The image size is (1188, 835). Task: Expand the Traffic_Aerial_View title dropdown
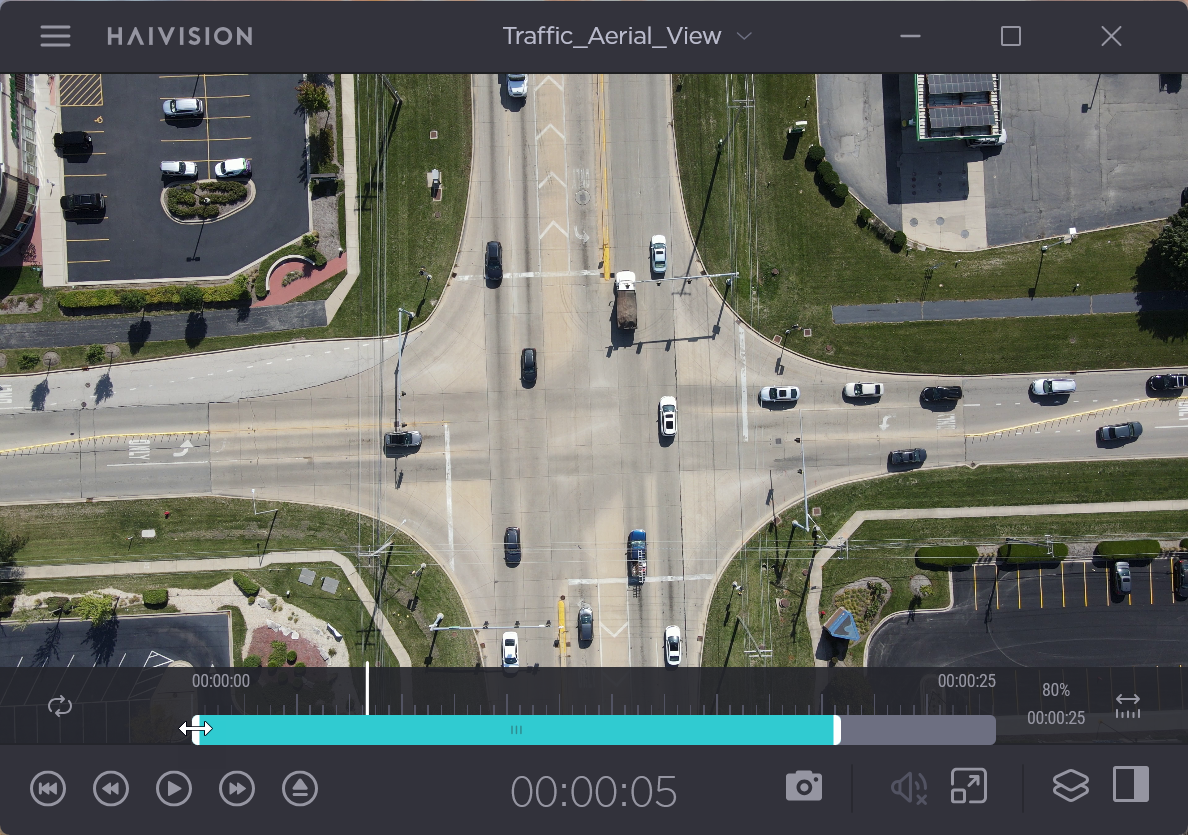743,37
